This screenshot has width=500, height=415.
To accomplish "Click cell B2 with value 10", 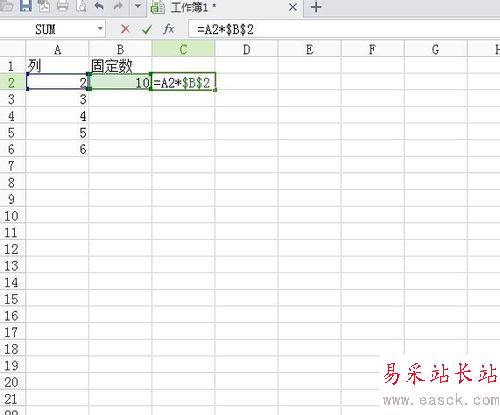I will click(x=120, y=82).
